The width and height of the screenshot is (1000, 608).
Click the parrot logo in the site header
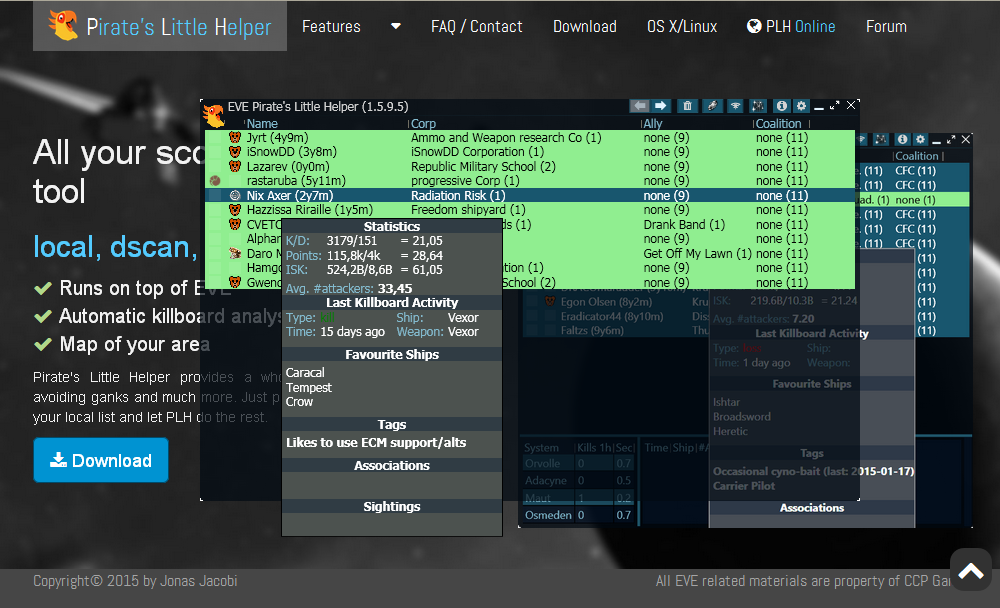[x=63, y=25]
